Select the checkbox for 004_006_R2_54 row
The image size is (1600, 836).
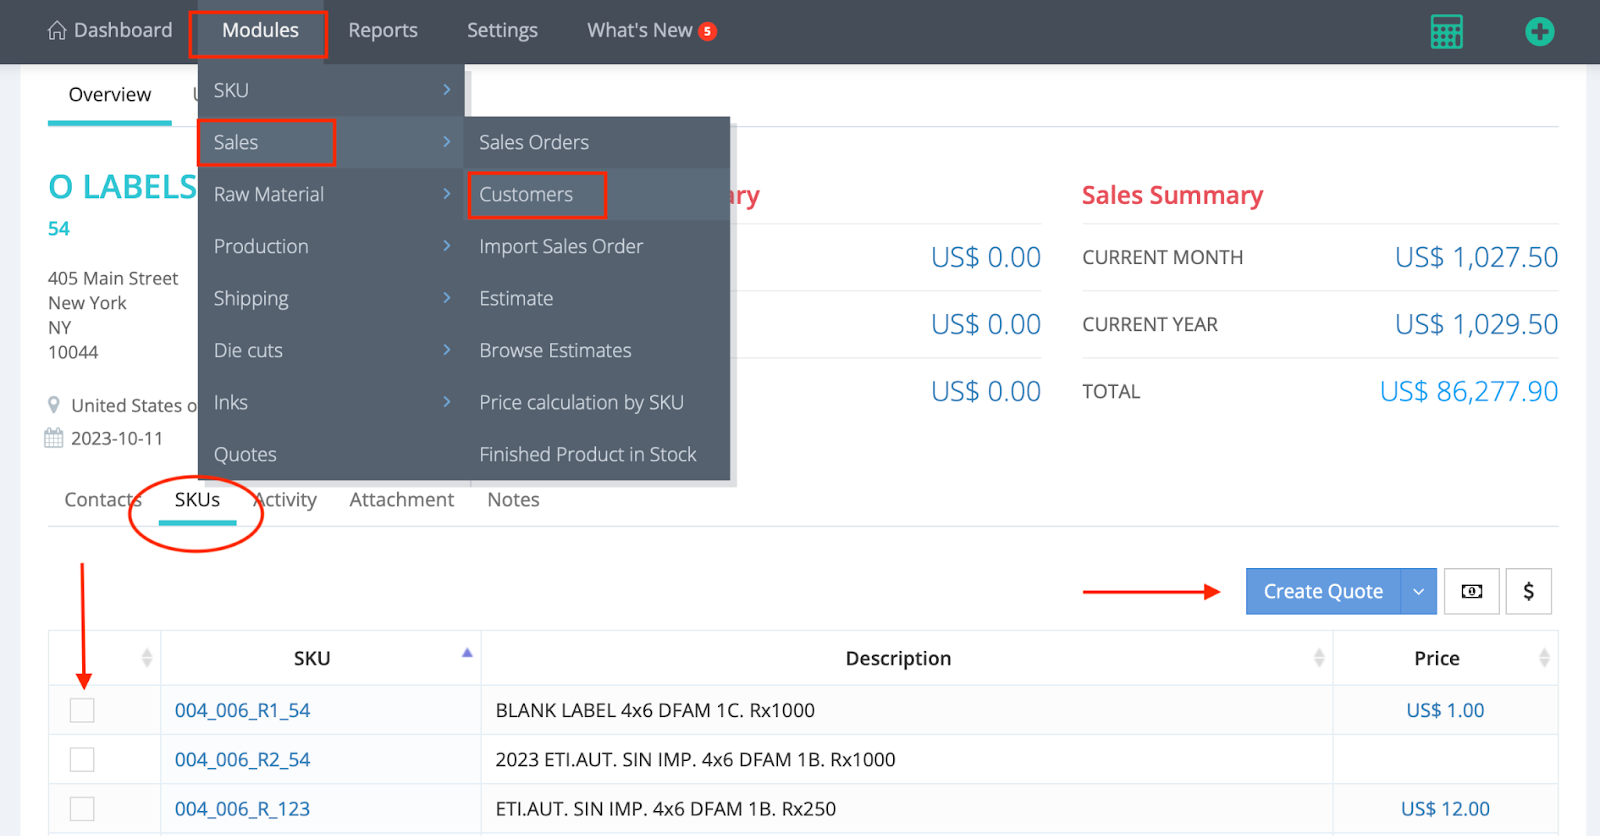coord(82,760)
